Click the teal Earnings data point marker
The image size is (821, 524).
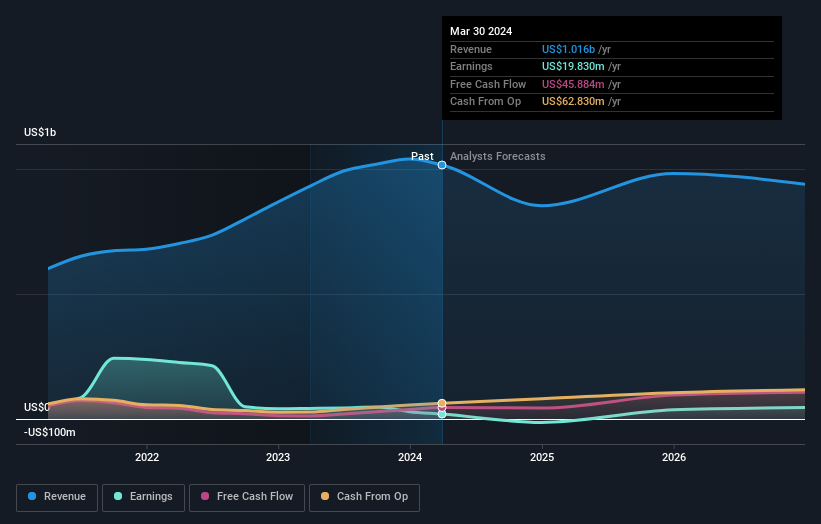click(x=442, y=414)
